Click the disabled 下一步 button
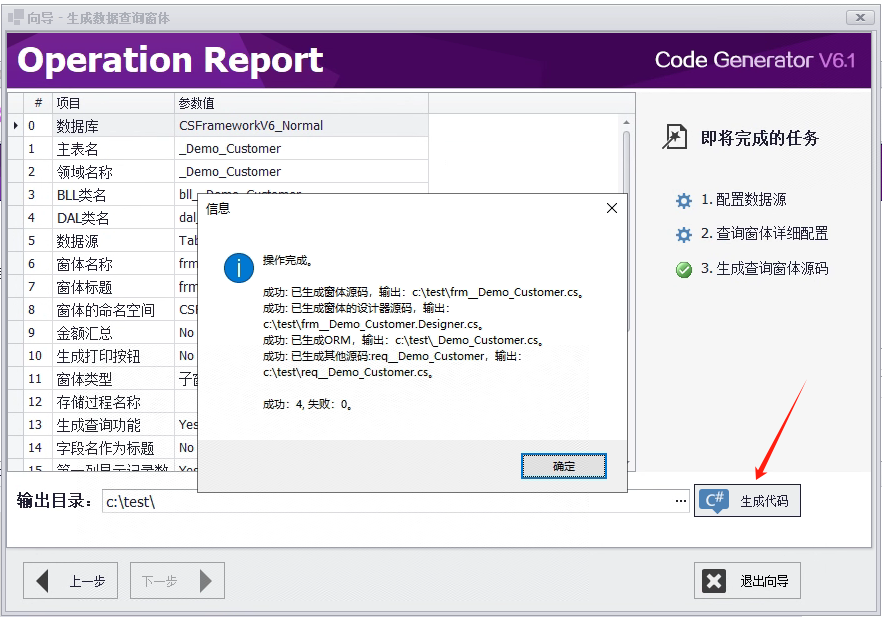 pos(177,580)
